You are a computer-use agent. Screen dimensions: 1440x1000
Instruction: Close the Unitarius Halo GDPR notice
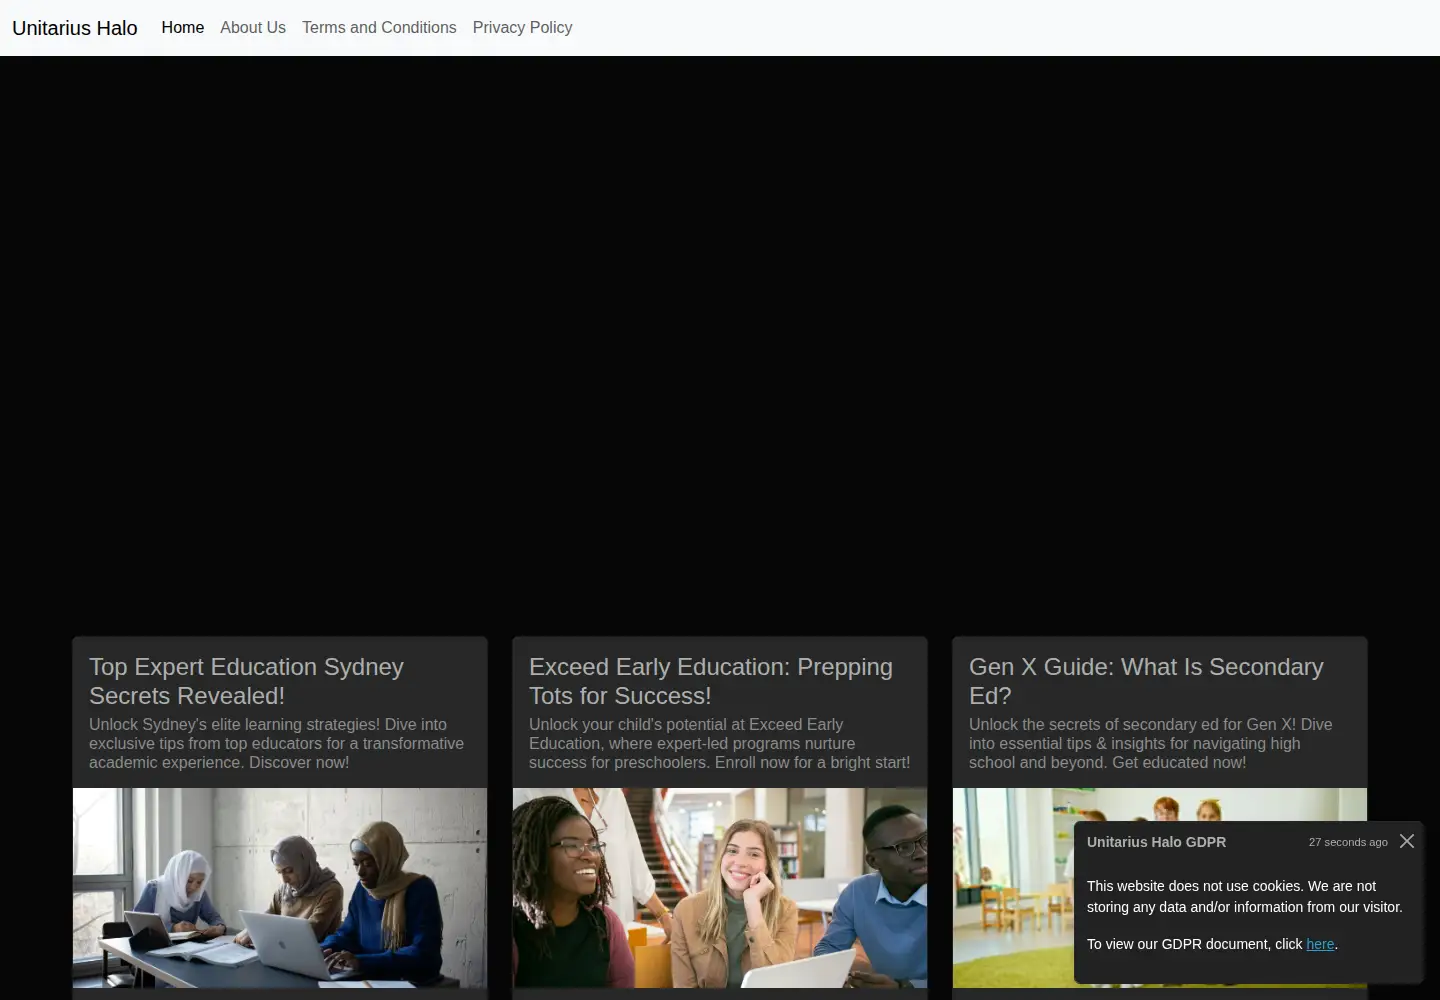[1407, 841]
